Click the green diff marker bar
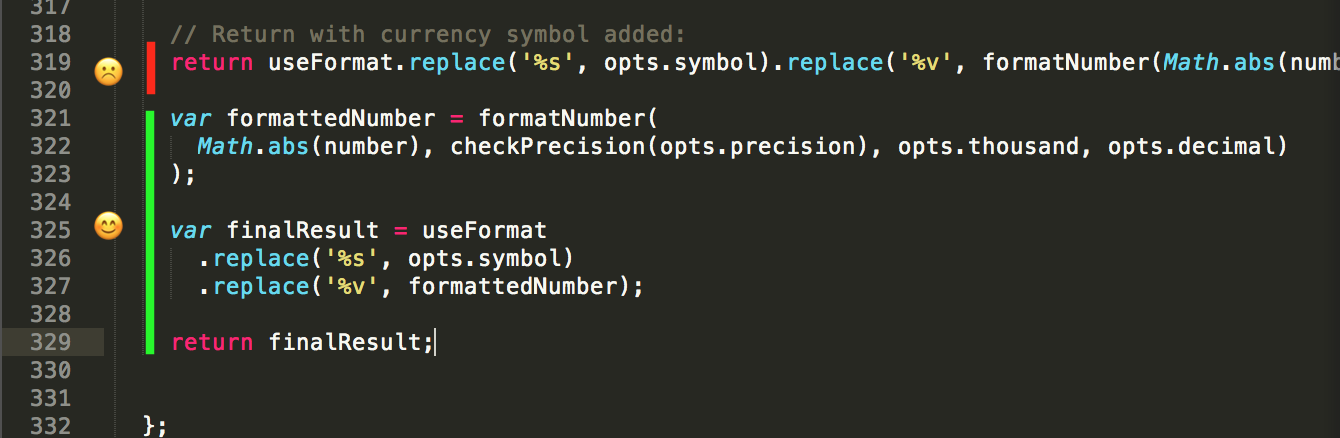The width and height of the screenshot is (1340, 438). tap(150, 231)
